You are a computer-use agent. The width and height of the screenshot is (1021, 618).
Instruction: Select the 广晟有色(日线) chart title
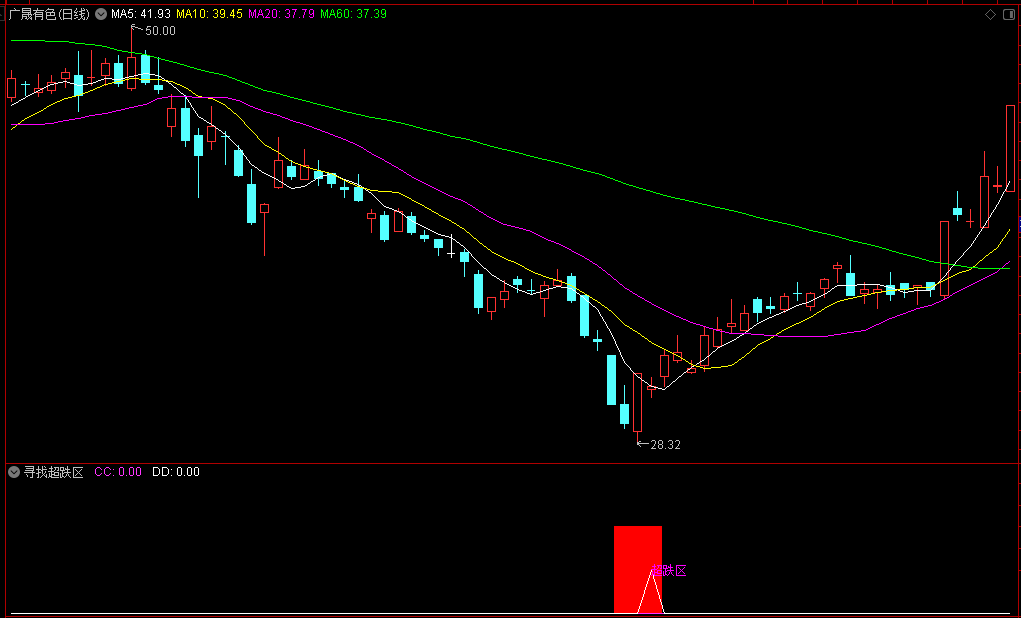click(x=49, y=14)
